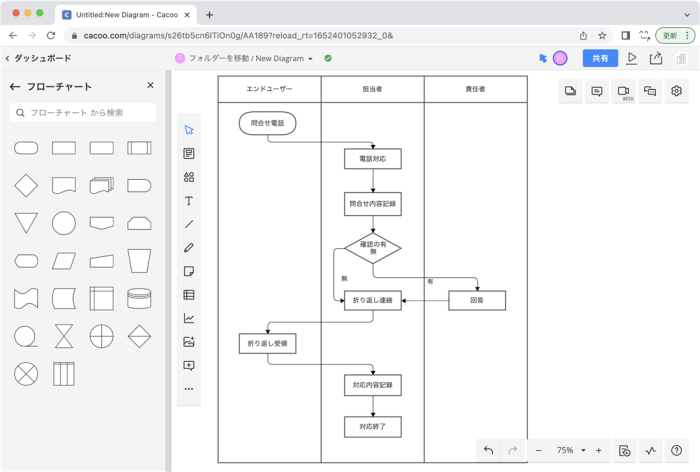Open revision history icon
The width and height of the screenshot is (700, 472).
pos(625,451)
